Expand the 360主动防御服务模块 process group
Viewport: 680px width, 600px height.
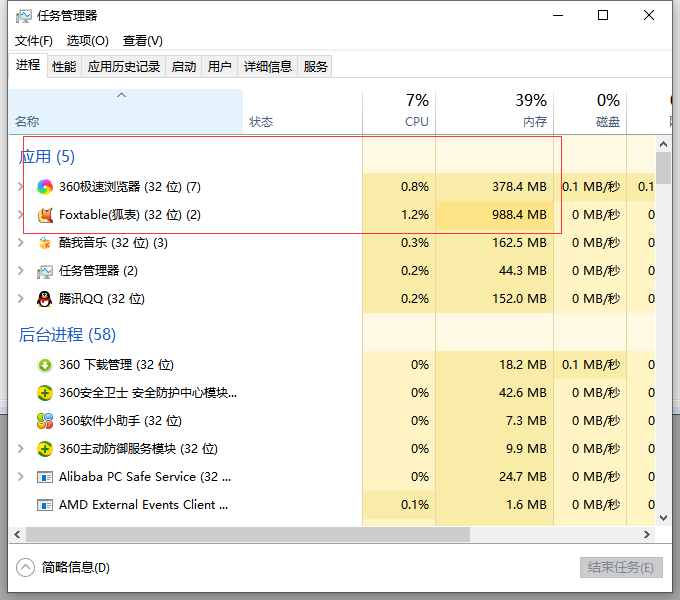[x=20, y=449]
